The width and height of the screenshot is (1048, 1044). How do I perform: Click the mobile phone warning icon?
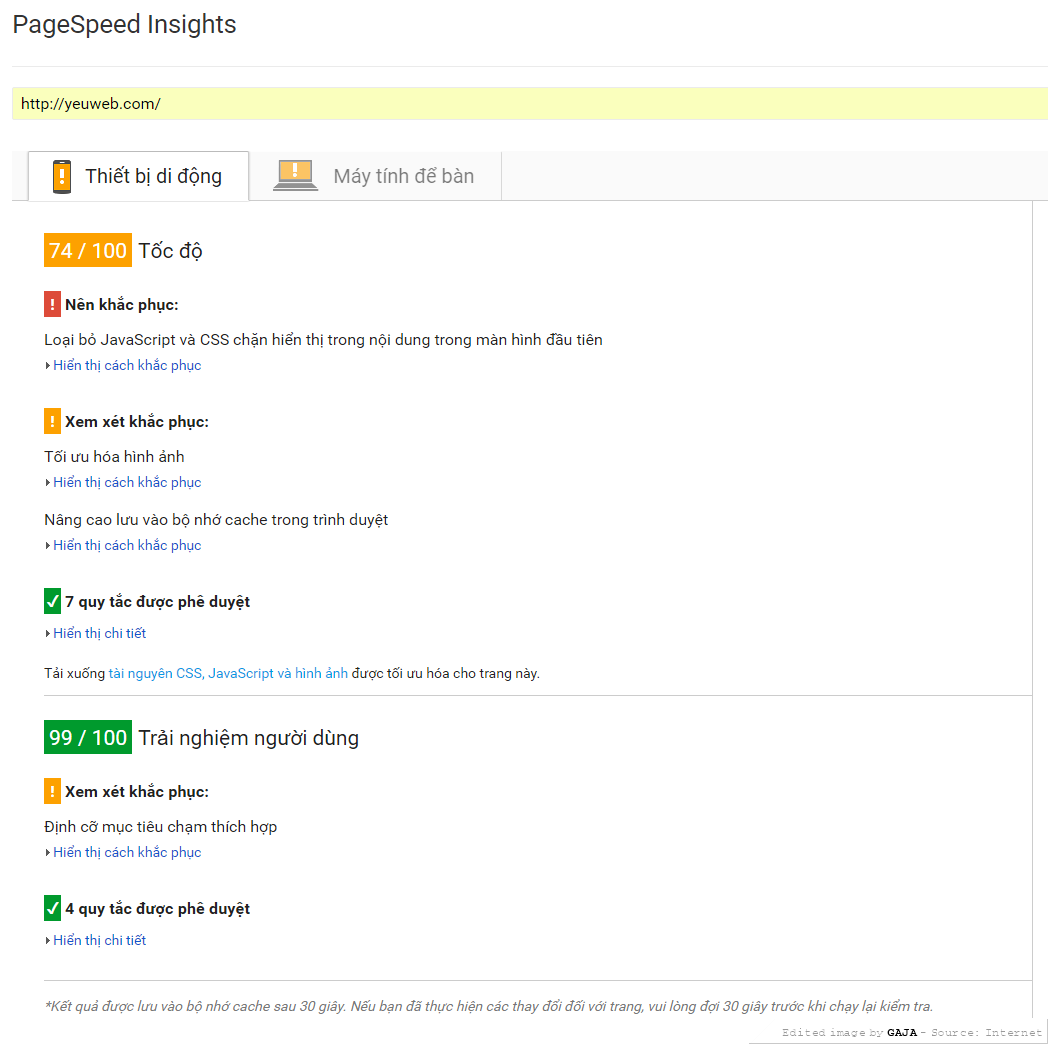pyautogui.click(x=61, y=176)
